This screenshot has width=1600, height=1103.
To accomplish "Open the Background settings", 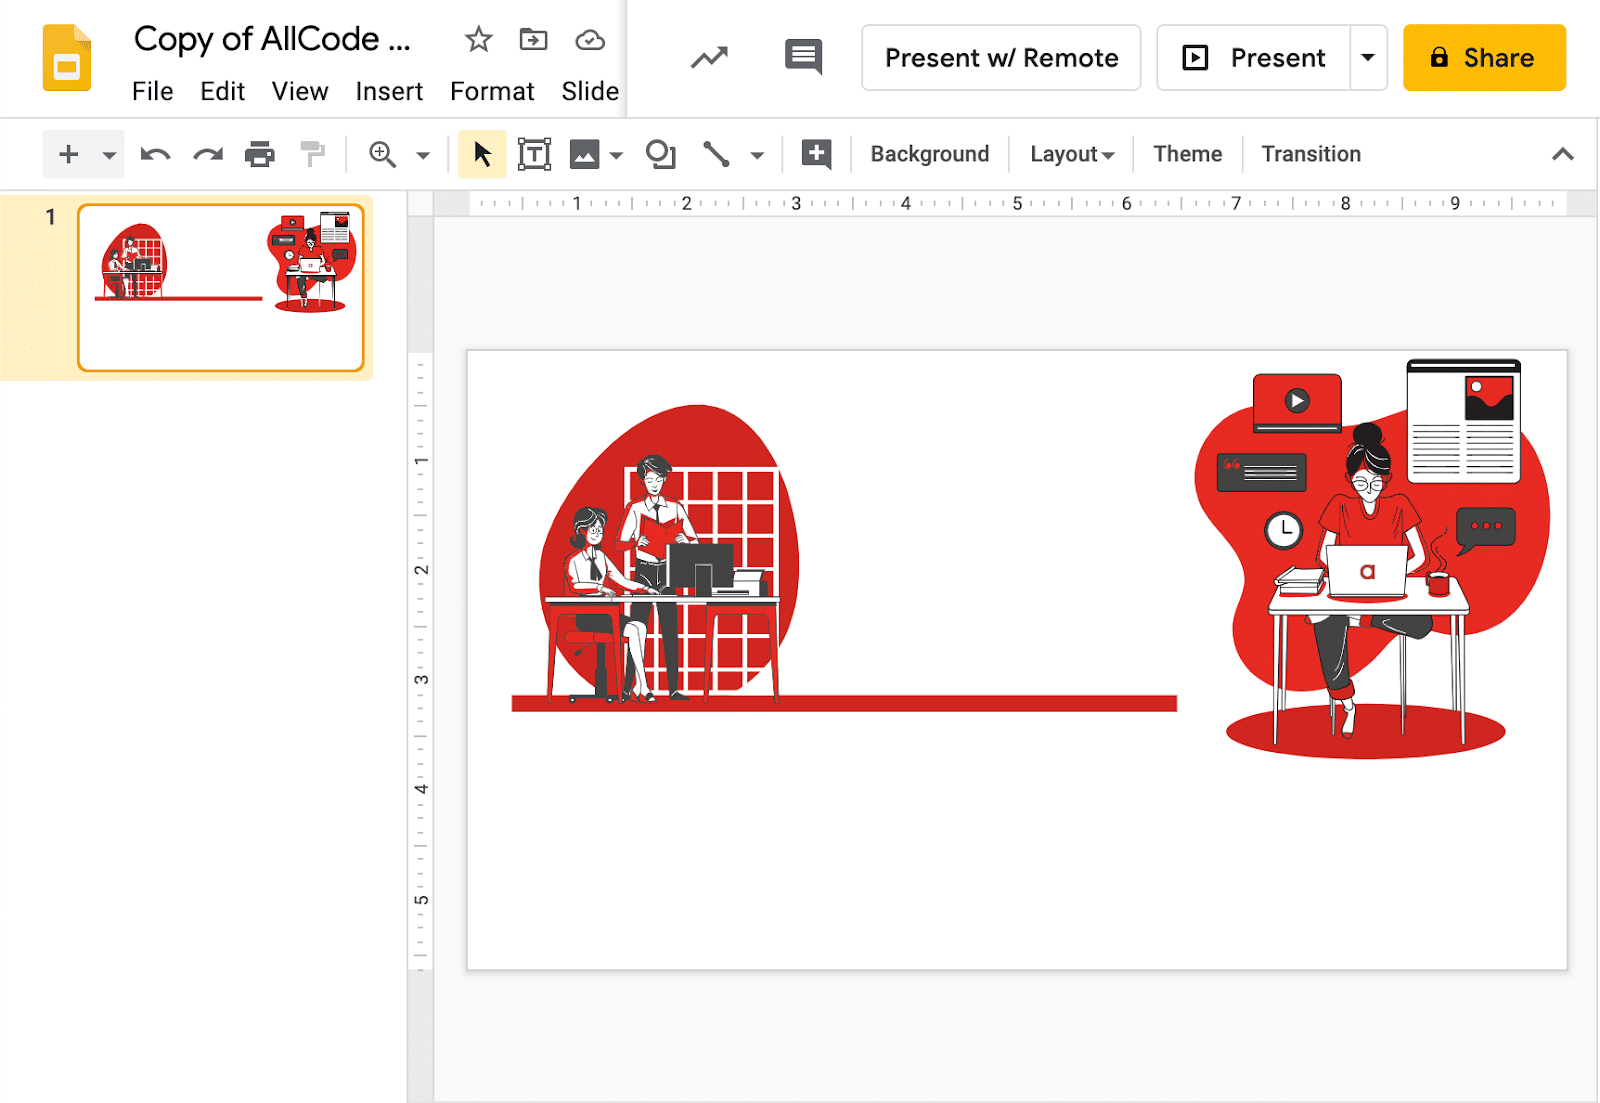I will click(x=929, y=154).
